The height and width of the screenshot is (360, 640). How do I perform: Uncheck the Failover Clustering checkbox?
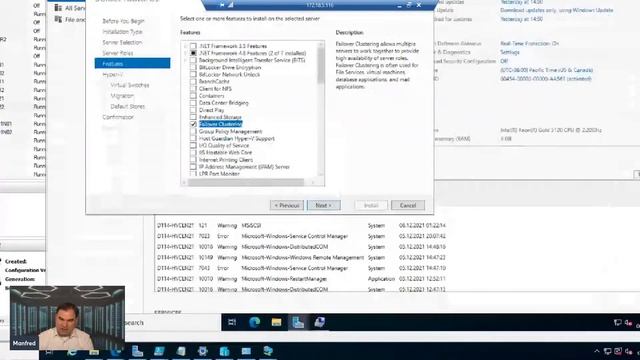tap(193, 124)
